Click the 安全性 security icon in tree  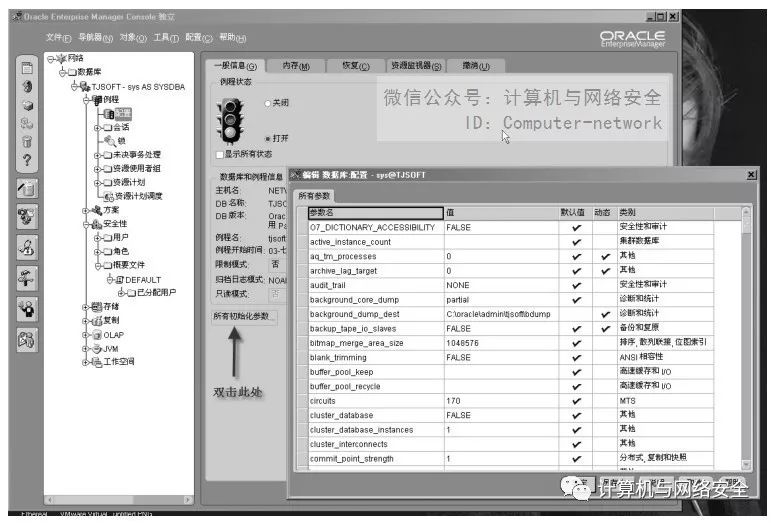[x=97, y=224]
